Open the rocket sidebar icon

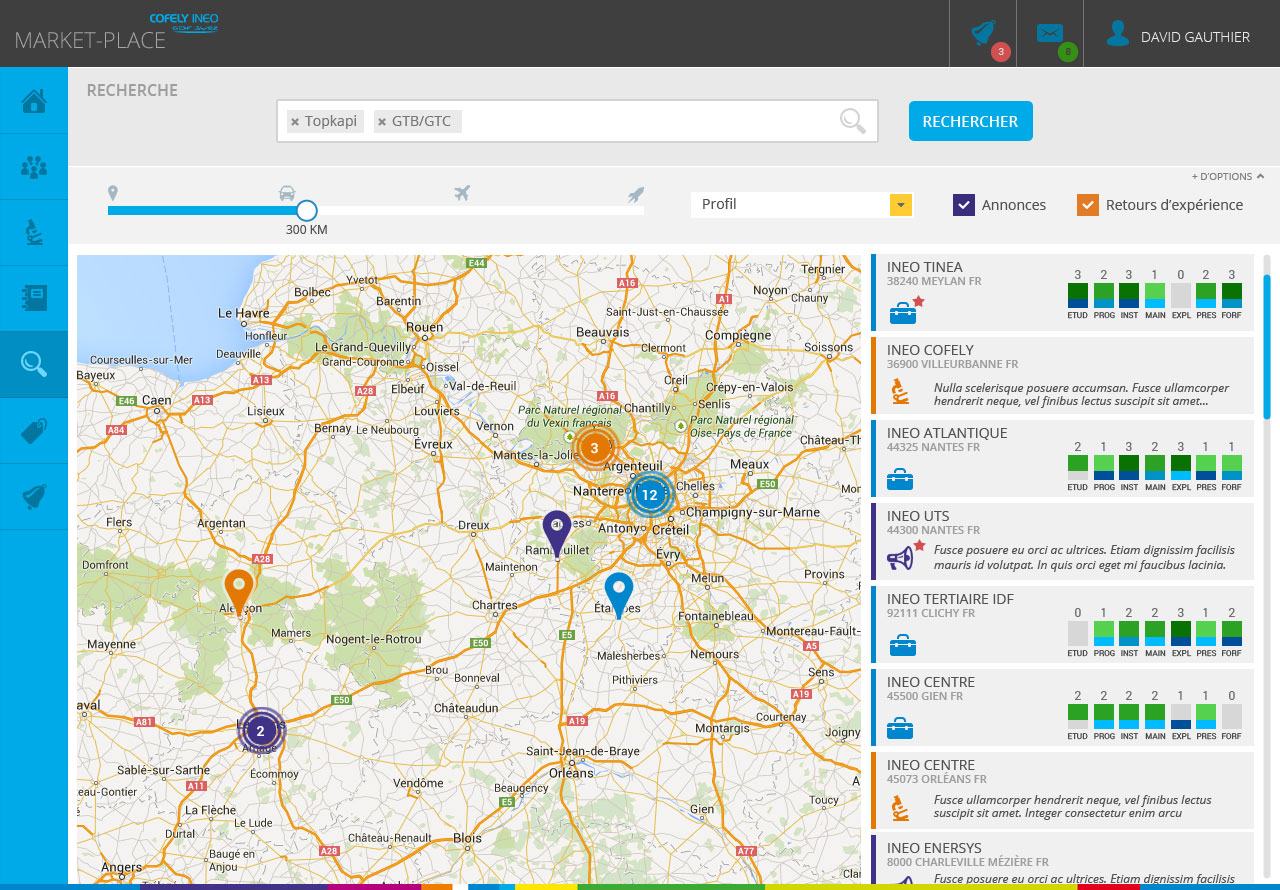click(34, 496)
